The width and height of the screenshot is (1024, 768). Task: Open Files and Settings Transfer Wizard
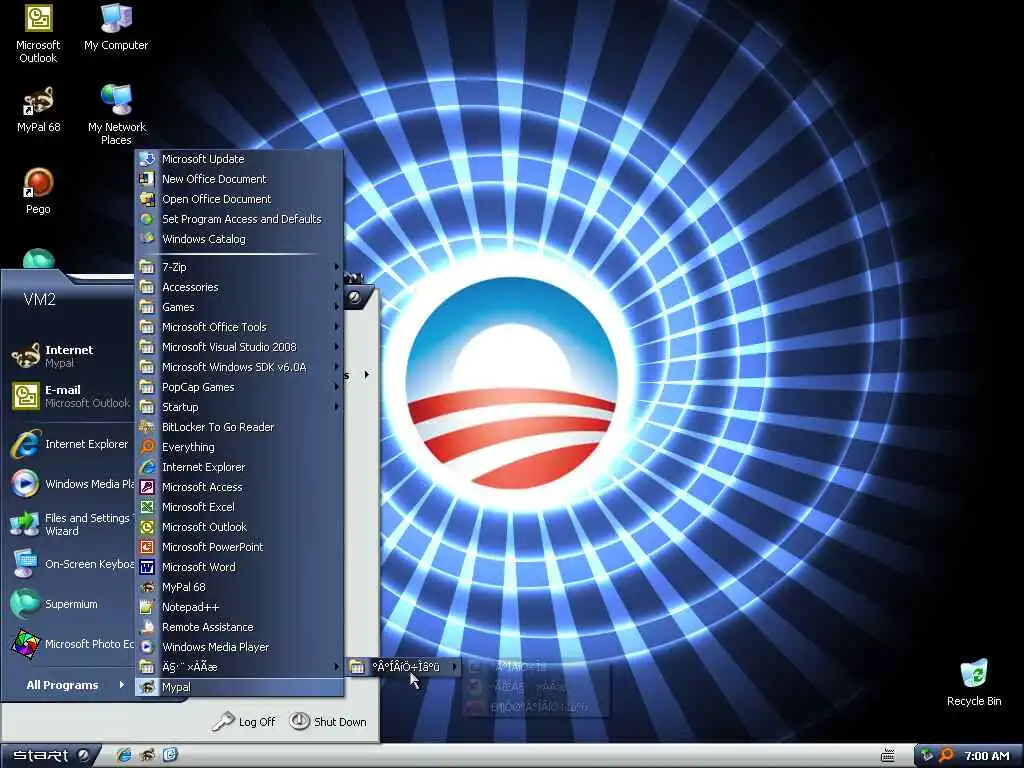tap(71, 524)
